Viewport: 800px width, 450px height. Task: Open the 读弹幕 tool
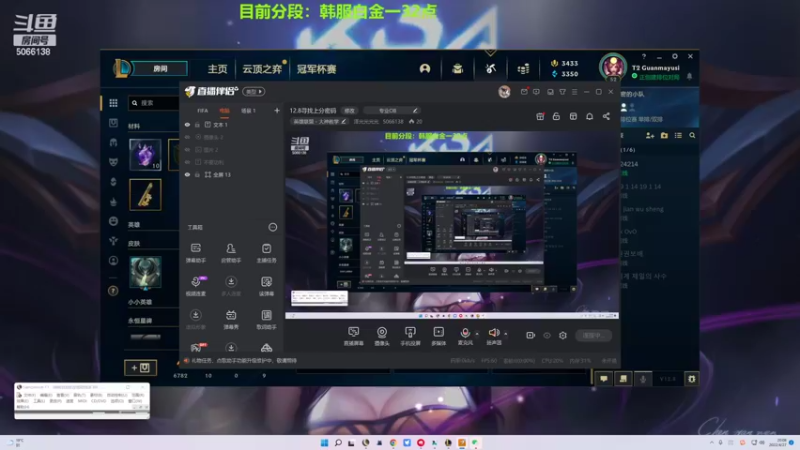[x=266, y=286]
